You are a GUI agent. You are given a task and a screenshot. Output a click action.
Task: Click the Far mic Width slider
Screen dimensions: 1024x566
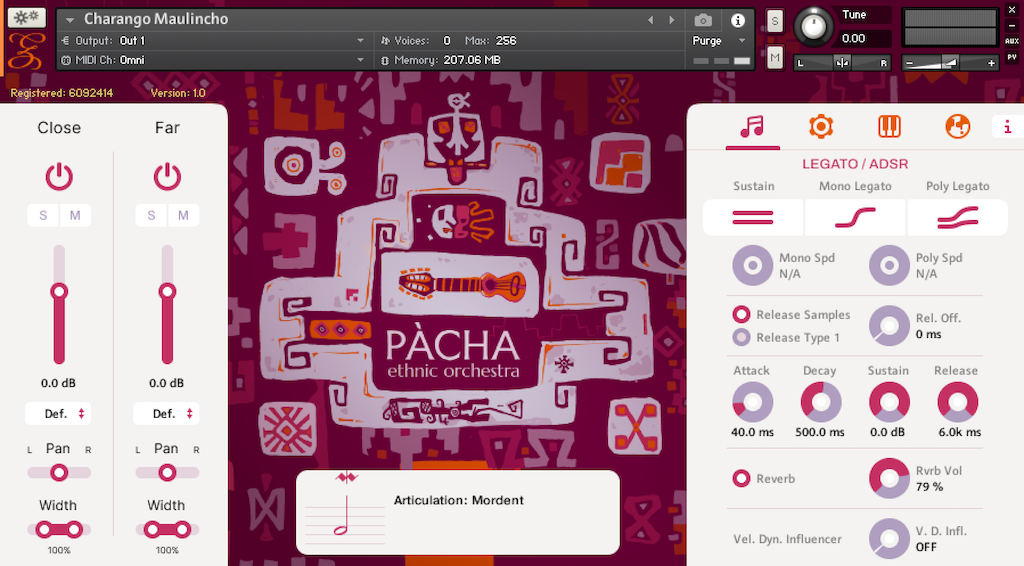pos(167,529)
